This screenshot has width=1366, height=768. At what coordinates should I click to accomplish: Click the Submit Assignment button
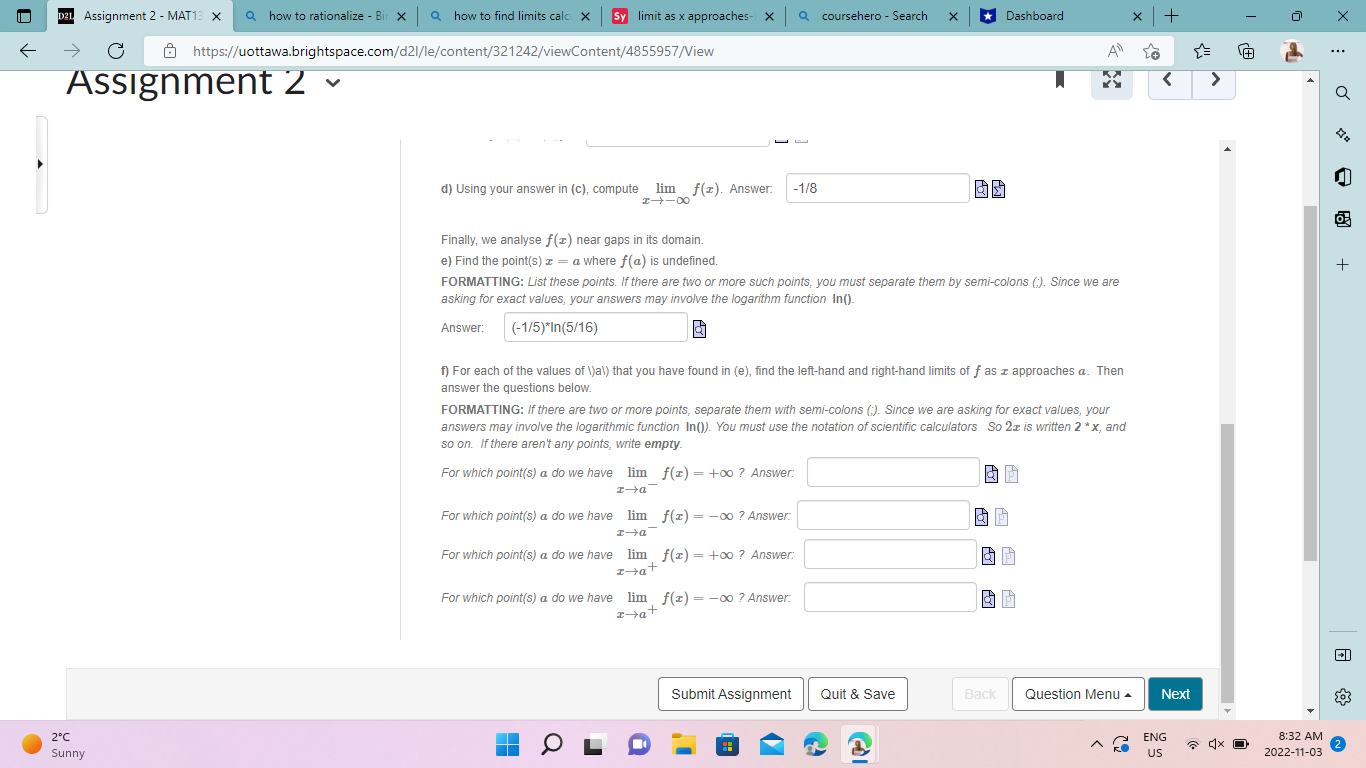click(x=730, y=693)
